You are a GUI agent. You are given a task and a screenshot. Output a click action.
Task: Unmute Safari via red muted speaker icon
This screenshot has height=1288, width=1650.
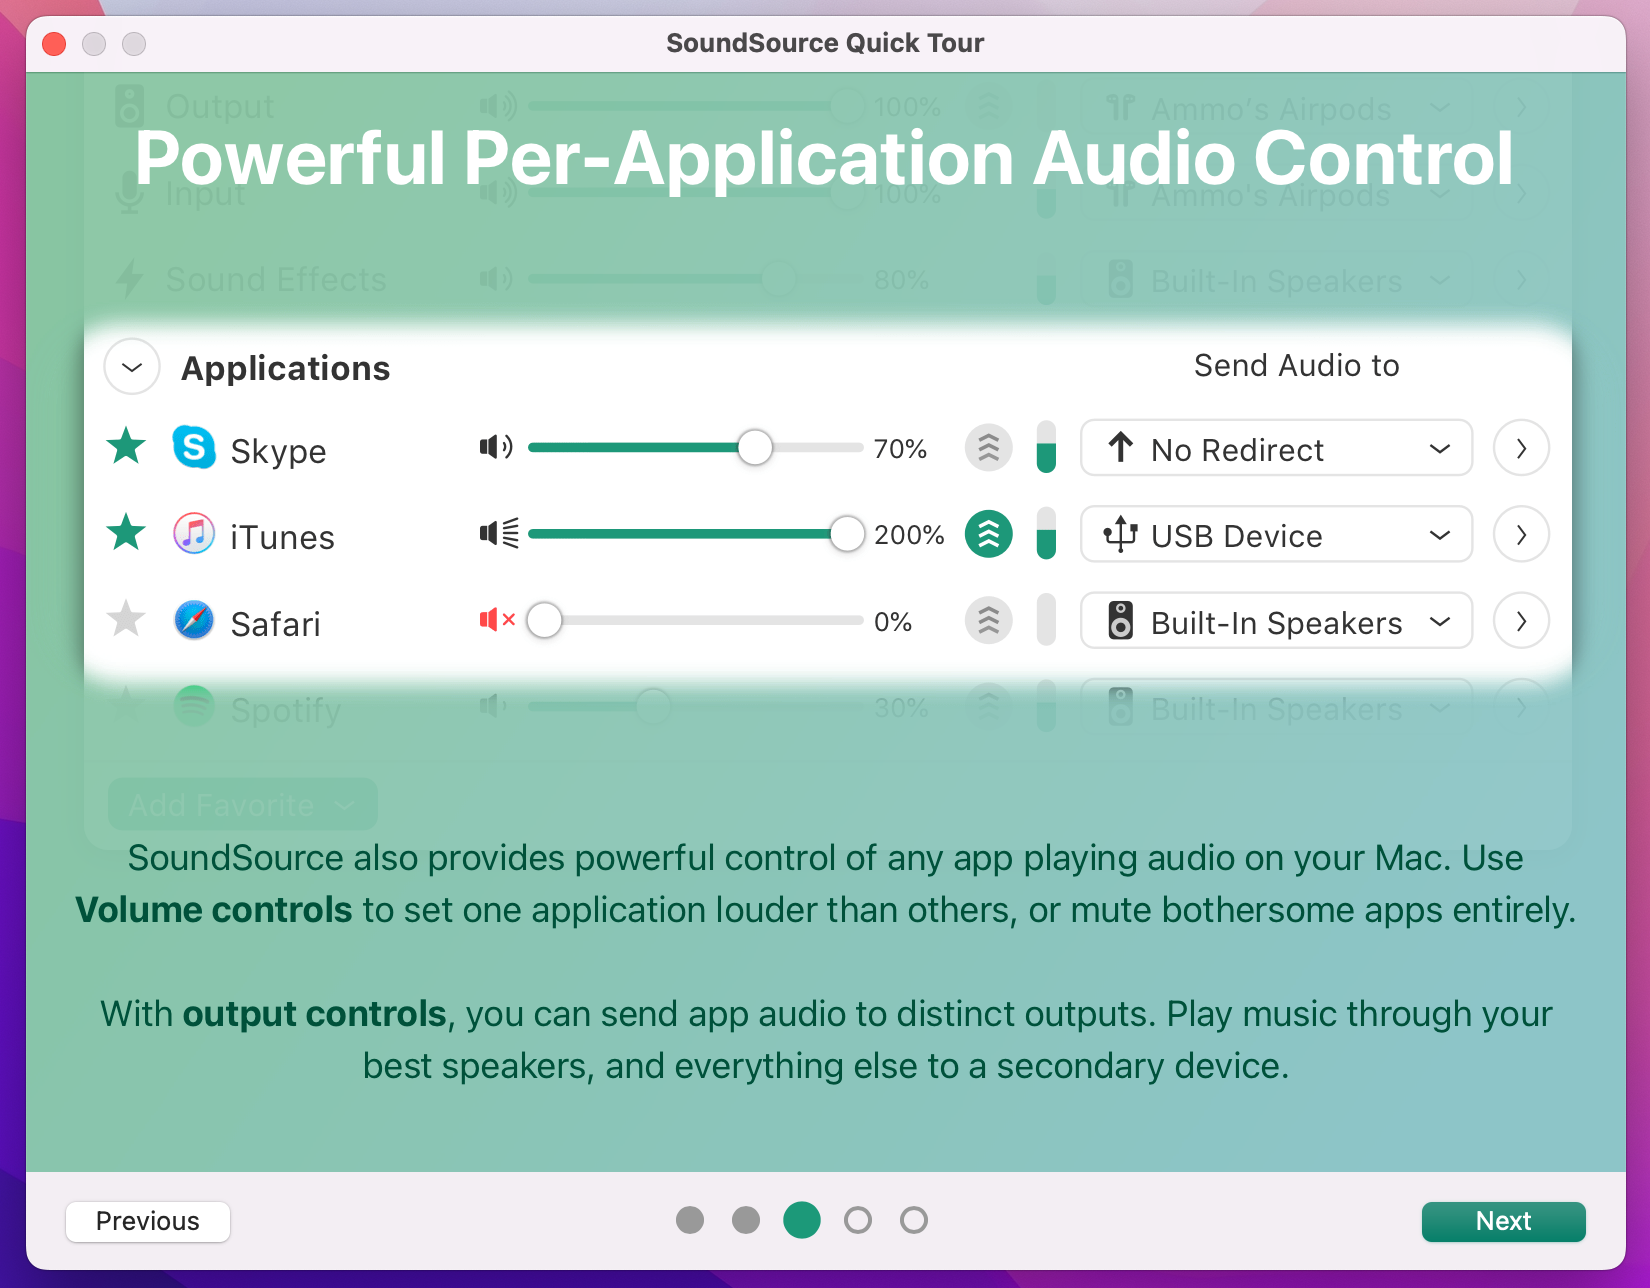tap(497, 620)
